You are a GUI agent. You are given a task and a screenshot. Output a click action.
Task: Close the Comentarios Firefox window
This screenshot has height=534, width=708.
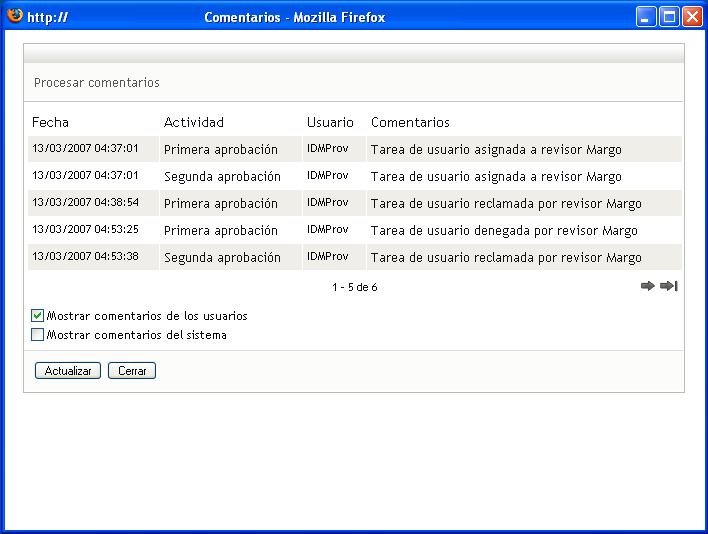click(x=692, y=17)
